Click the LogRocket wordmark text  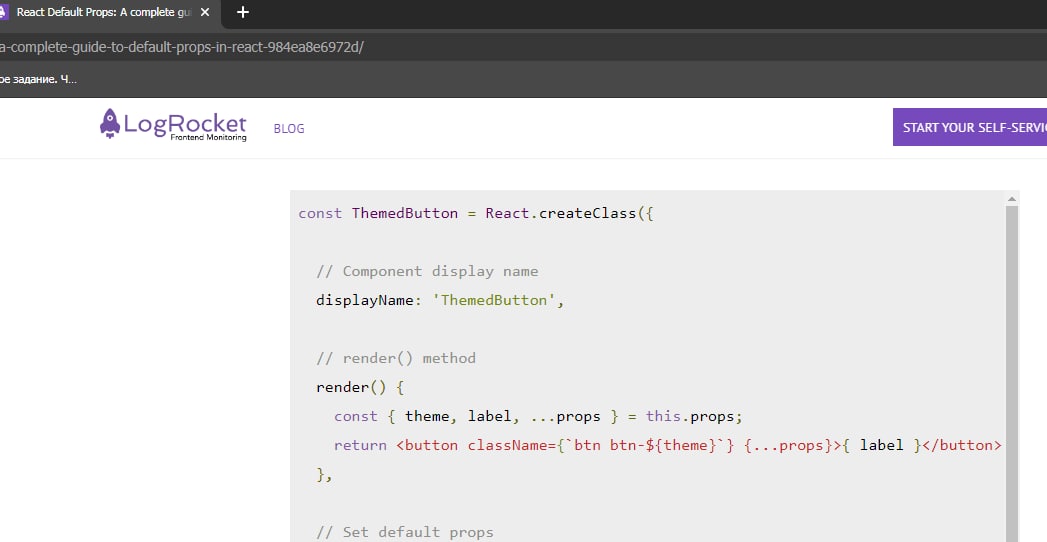[x=185, y=122]
